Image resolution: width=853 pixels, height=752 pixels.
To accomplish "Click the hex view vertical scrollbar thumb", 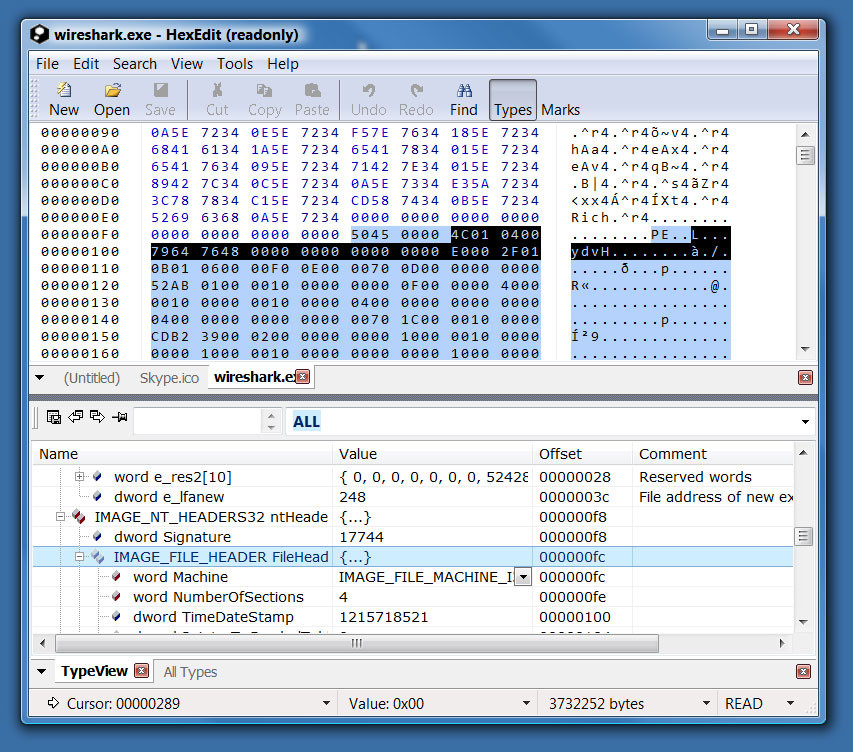I will 805,156.
